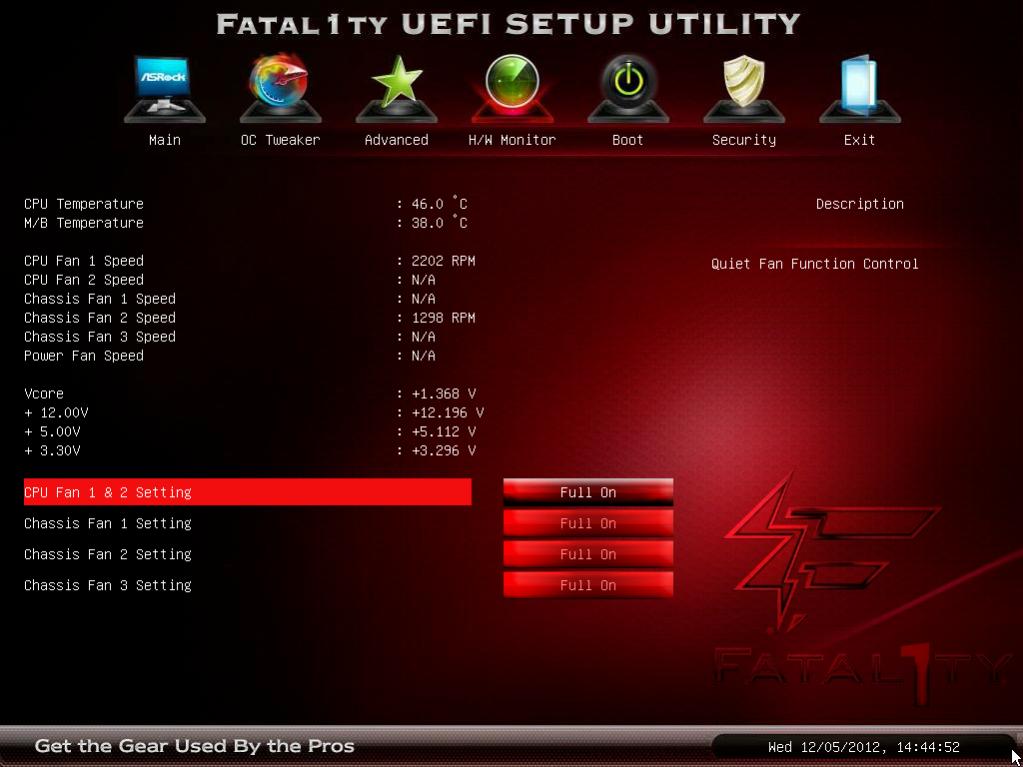Select the CPU Fan 1 & 2 Setting row
1023x767 pixels.
pyautogui.click(x=247, y=492)
